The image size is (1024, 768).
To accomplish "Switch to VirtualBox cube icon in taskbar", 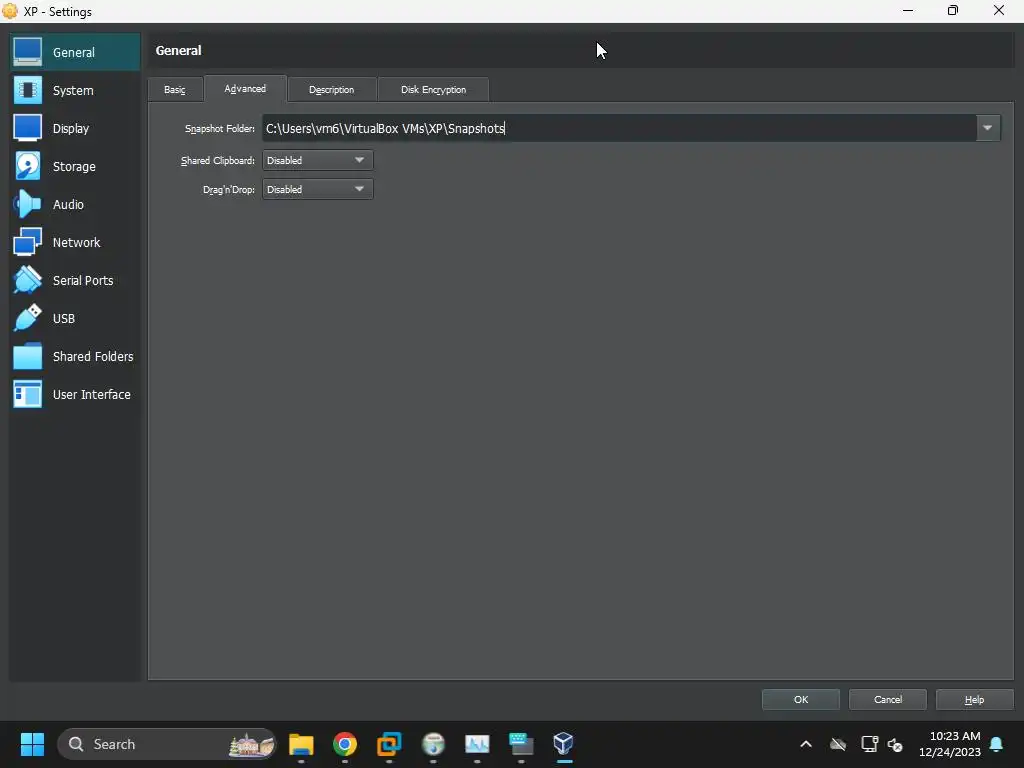I will coord(564,744).
